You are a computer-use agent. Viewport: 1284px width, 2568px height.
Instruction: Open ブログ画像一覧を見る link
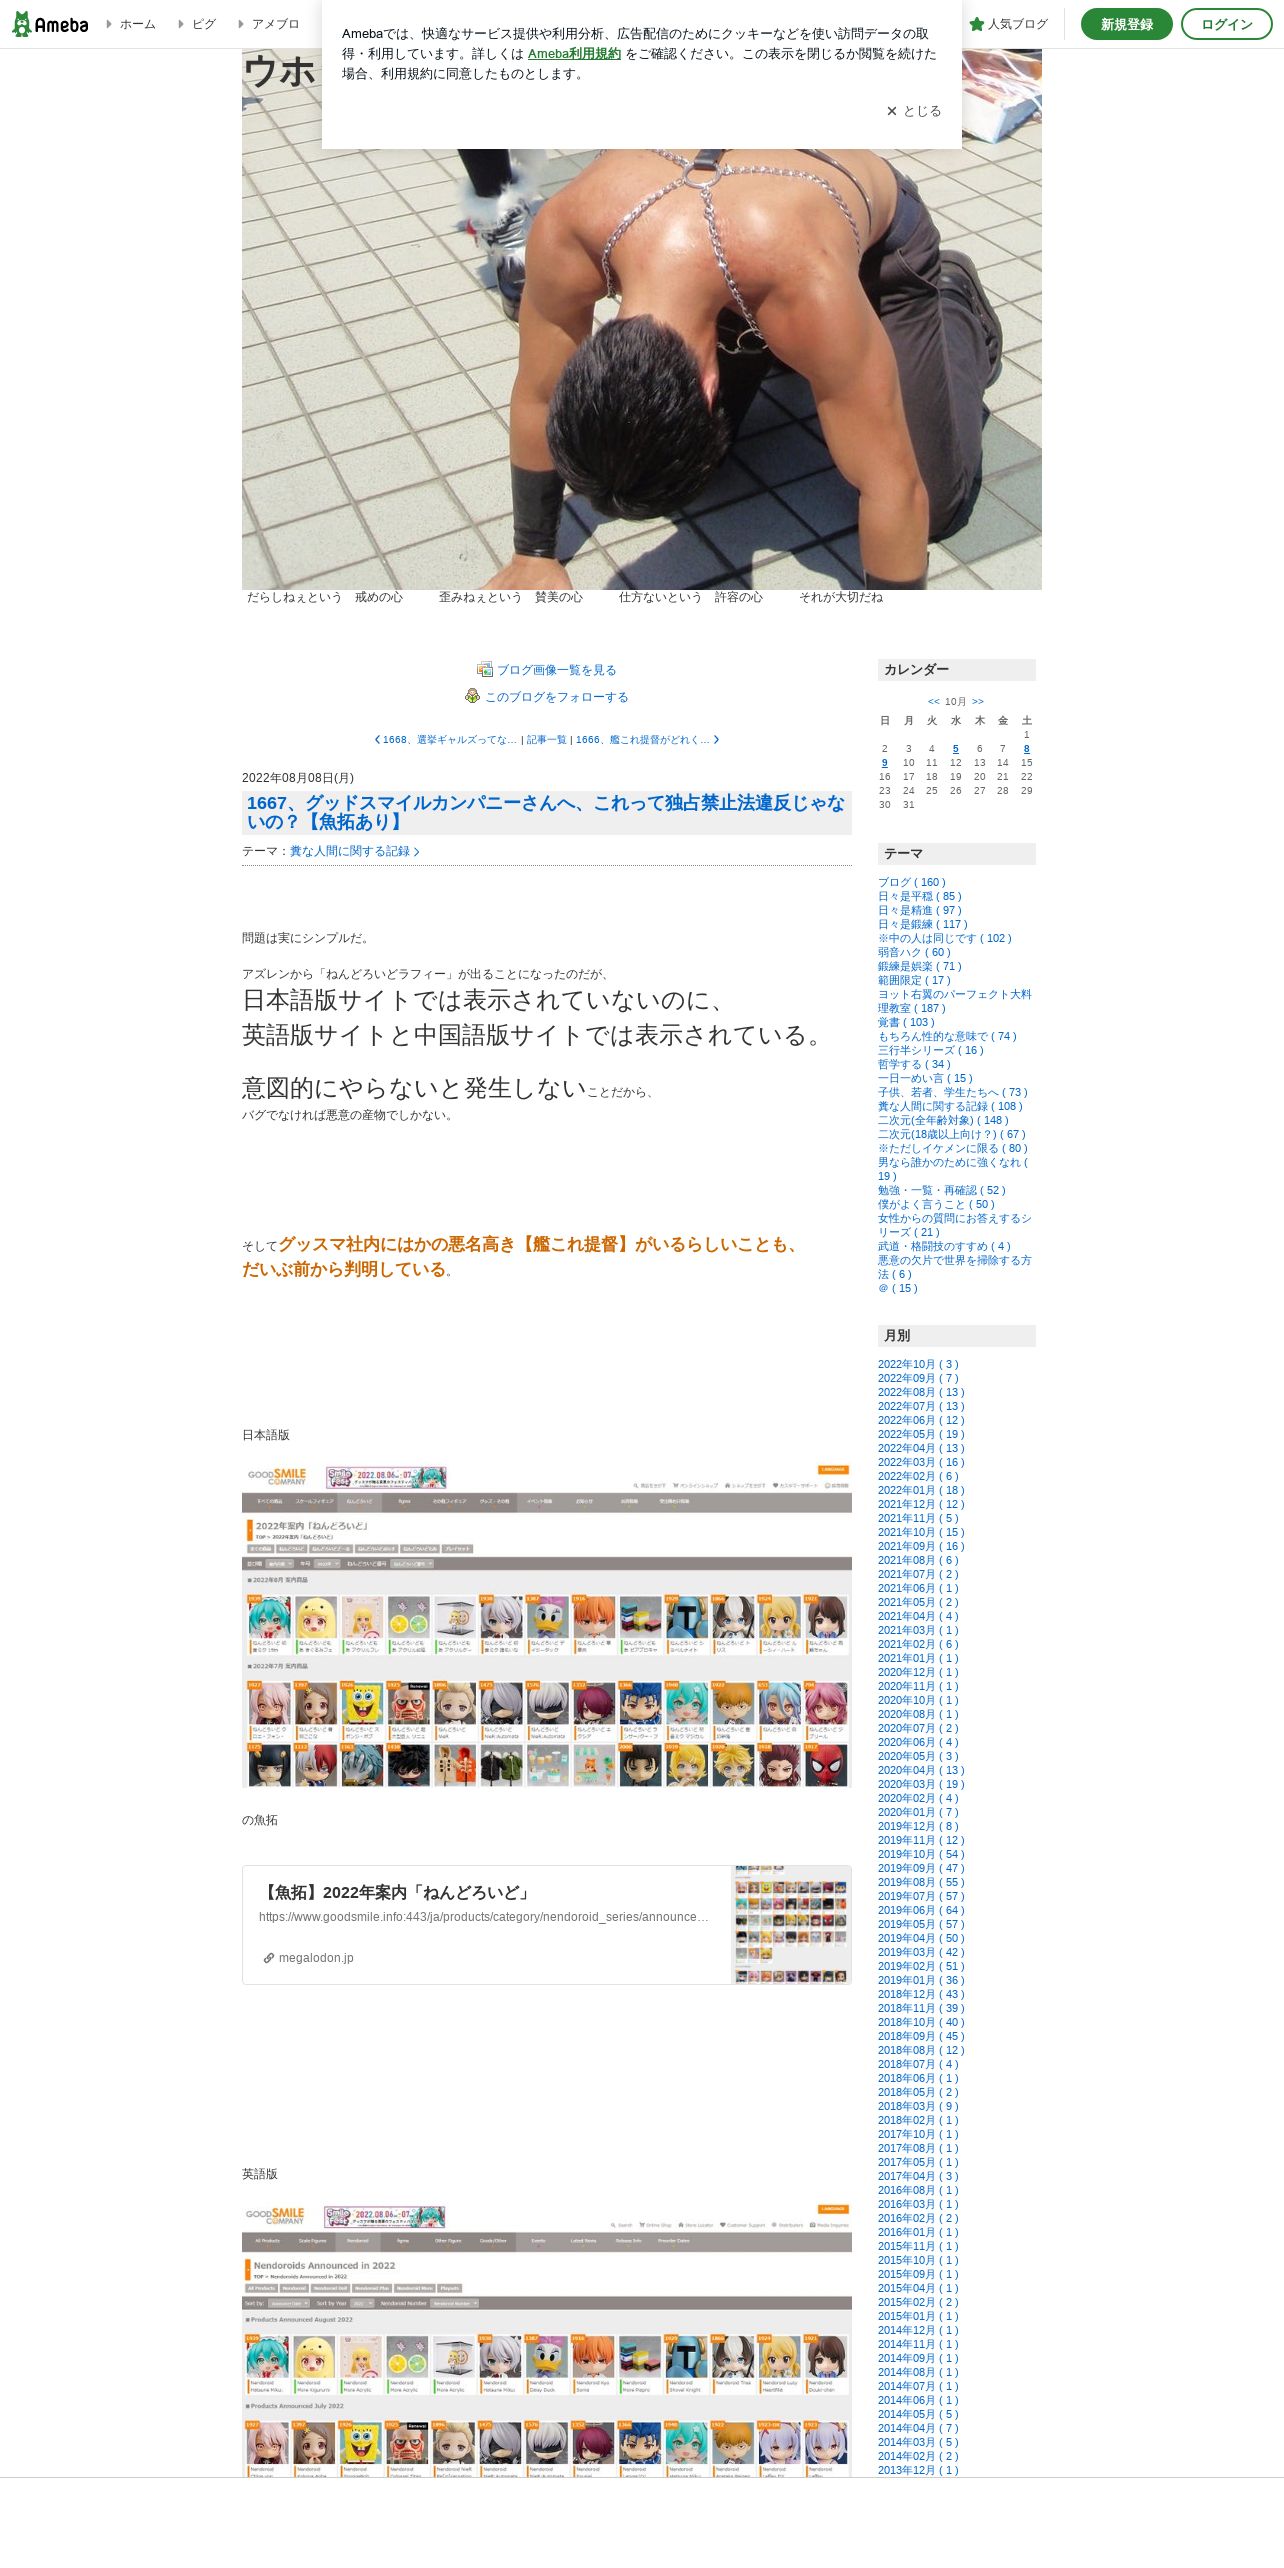(557, 670)
